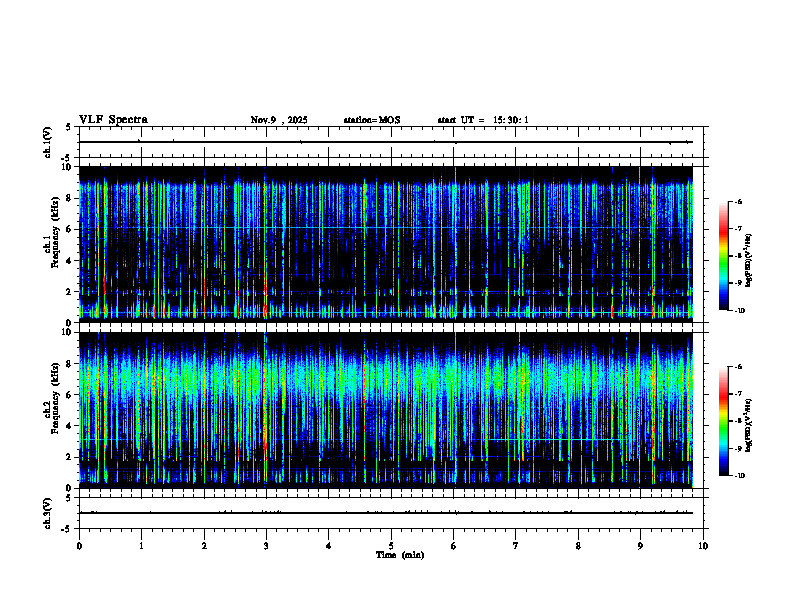Click the "8" kHz tick of ch.2 spectrogram
This screenshot has height=612, width=792.
[x=70, y=364]
